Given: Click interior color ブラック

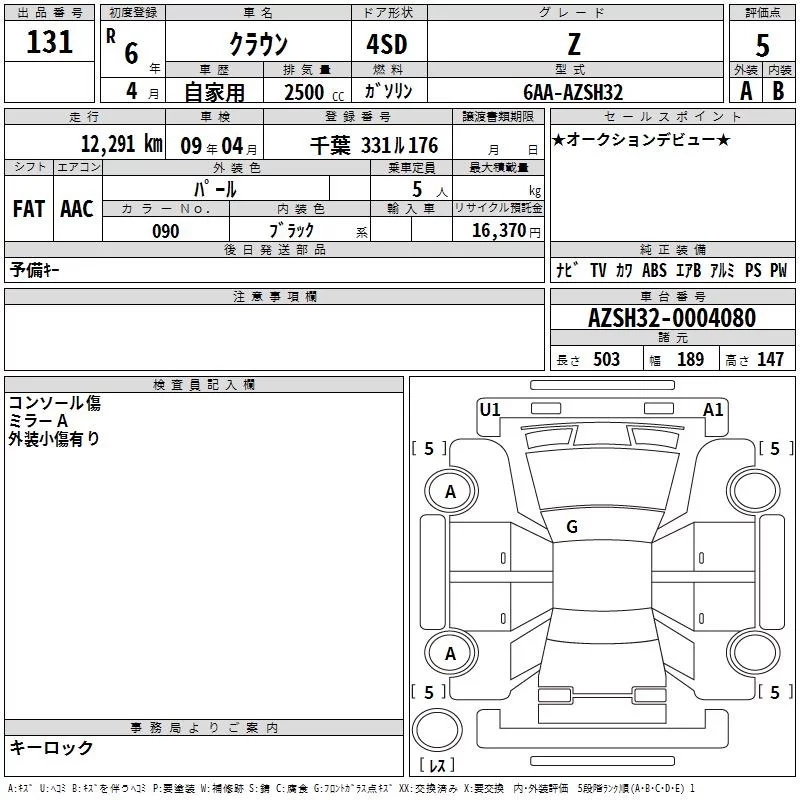Looking at the screenshot, I should click(x=291, y=231).
